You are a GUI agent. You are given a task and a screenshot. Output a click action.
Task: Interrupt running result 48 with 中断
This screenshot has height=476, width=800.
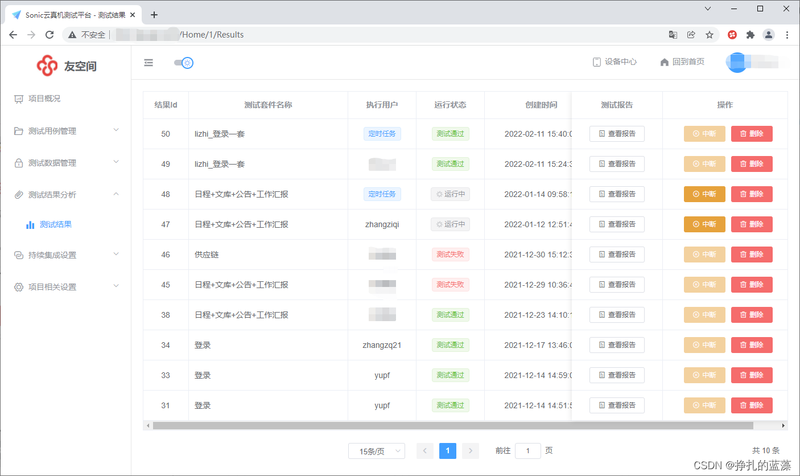coord(704,194)
